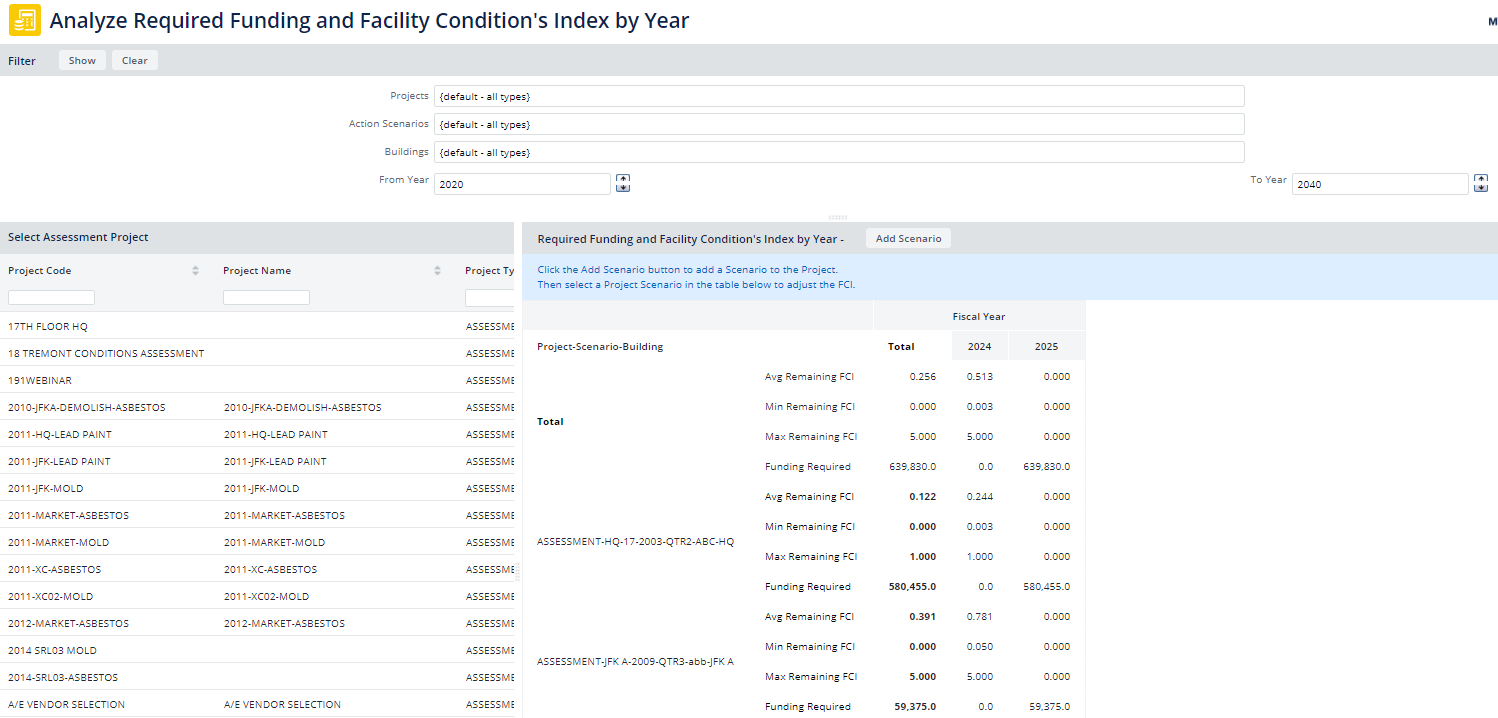Click the From Year increment up arrow
This screenshot has width=1498, height=718.
pyautogui.click(x=622, y=178)
